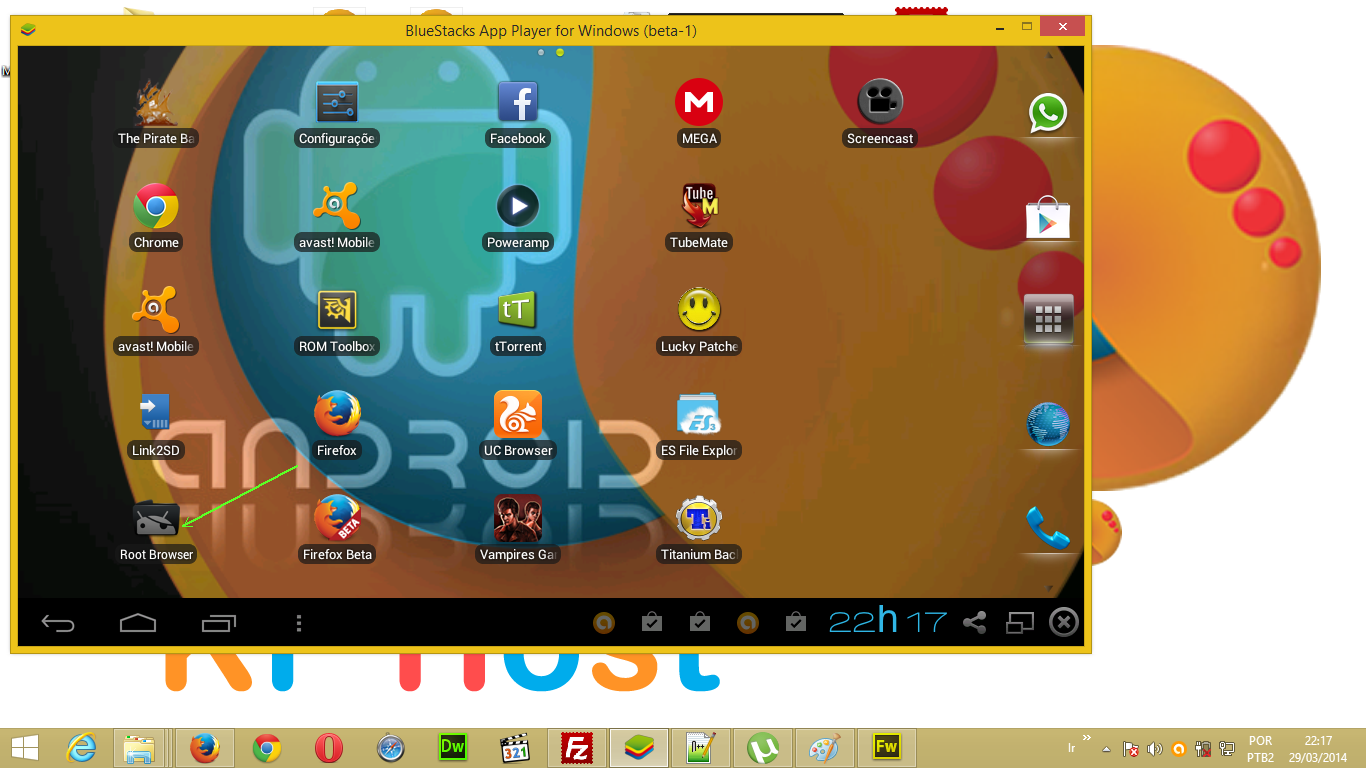Open Action Center flag tray icon
Viewport: 1366px width, 768px height.
pyautogui.click(x=1131, y=749)
